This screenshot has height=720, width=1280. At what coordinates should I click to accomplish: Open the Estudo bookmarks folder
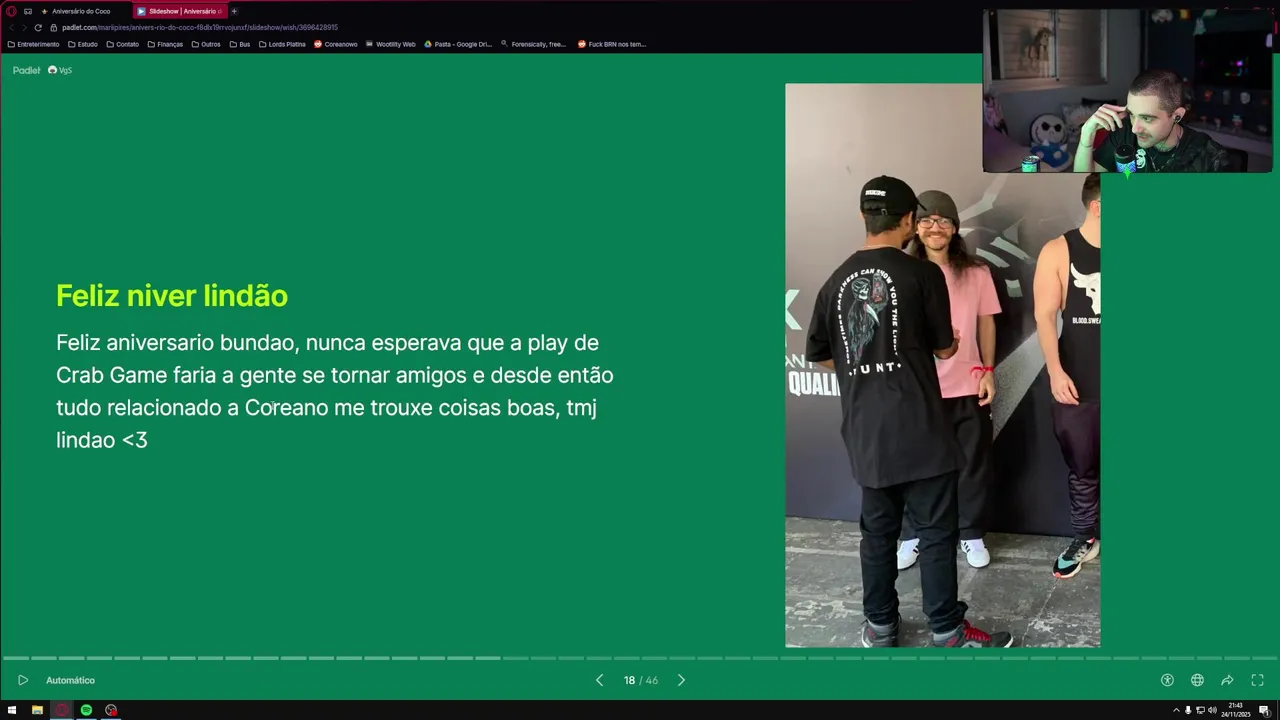point(83,44)
